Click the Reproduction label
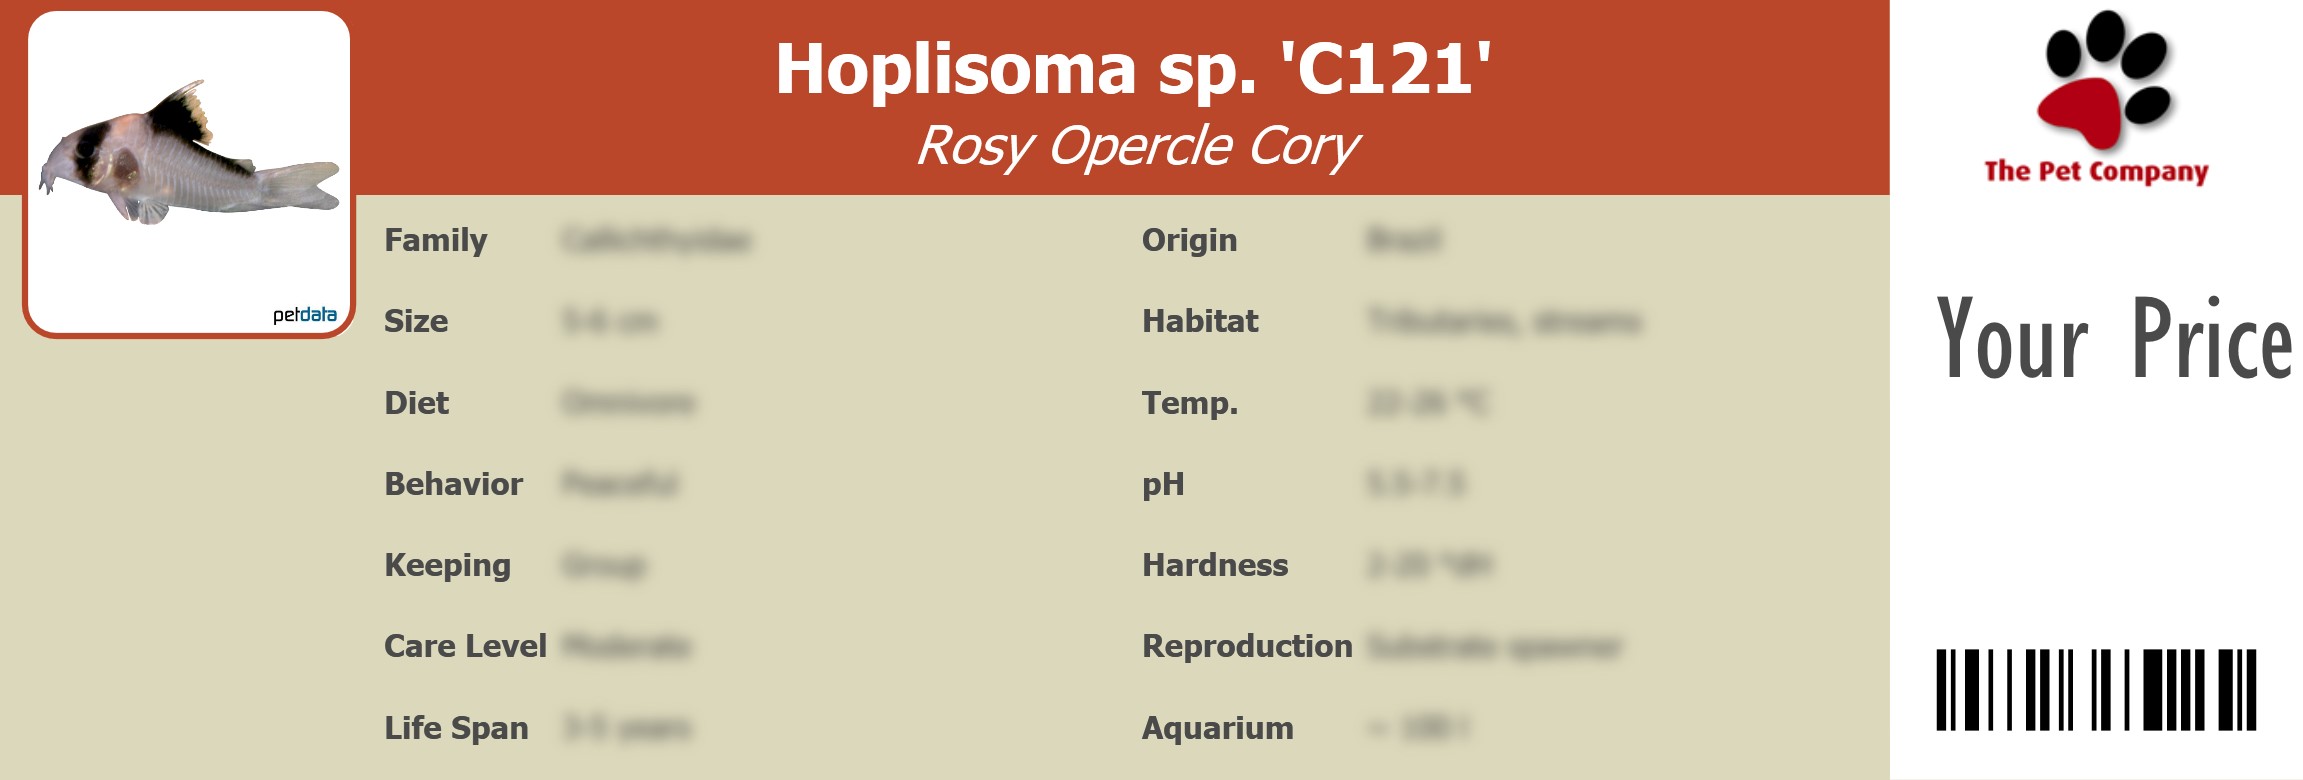 tap(1247, 647)
